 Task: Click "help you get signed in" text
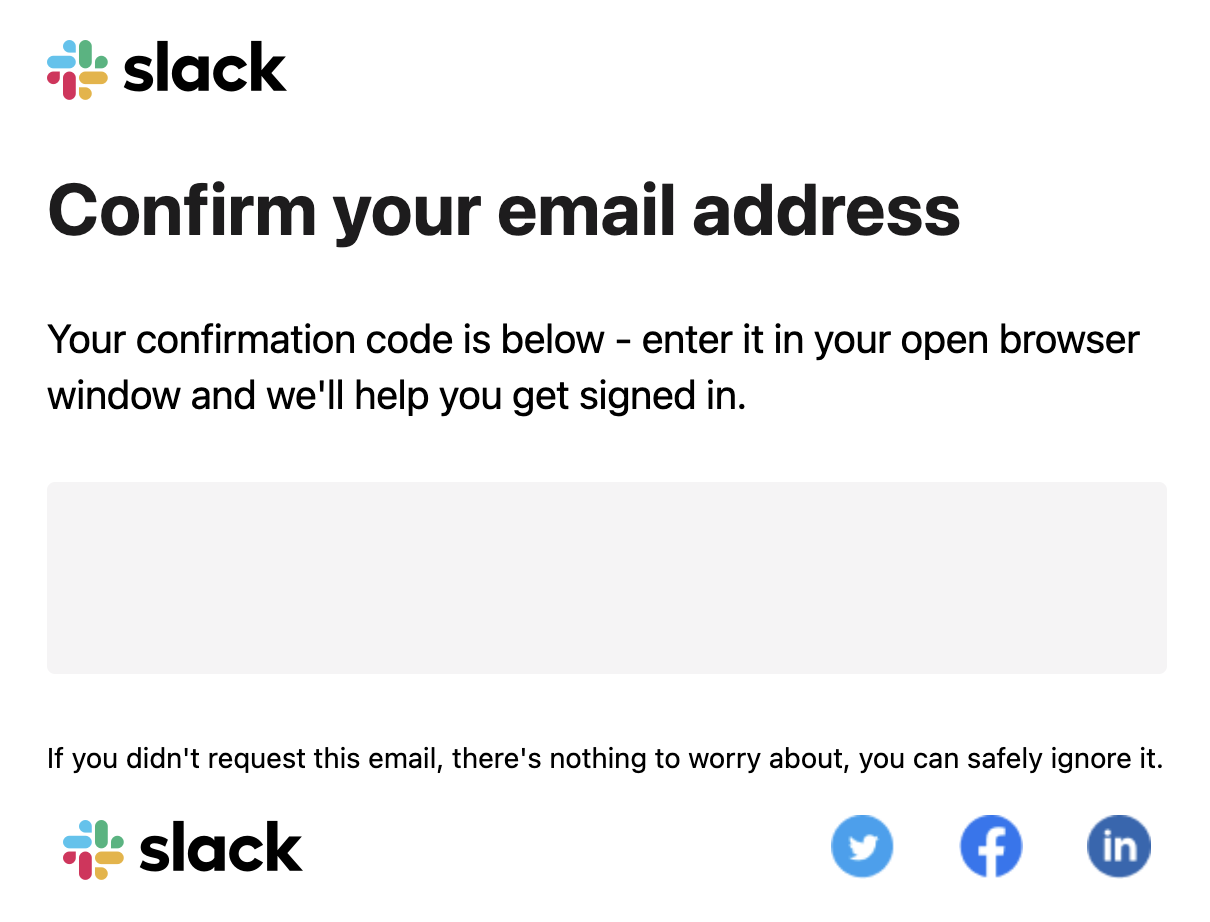(x=550, y=398)
